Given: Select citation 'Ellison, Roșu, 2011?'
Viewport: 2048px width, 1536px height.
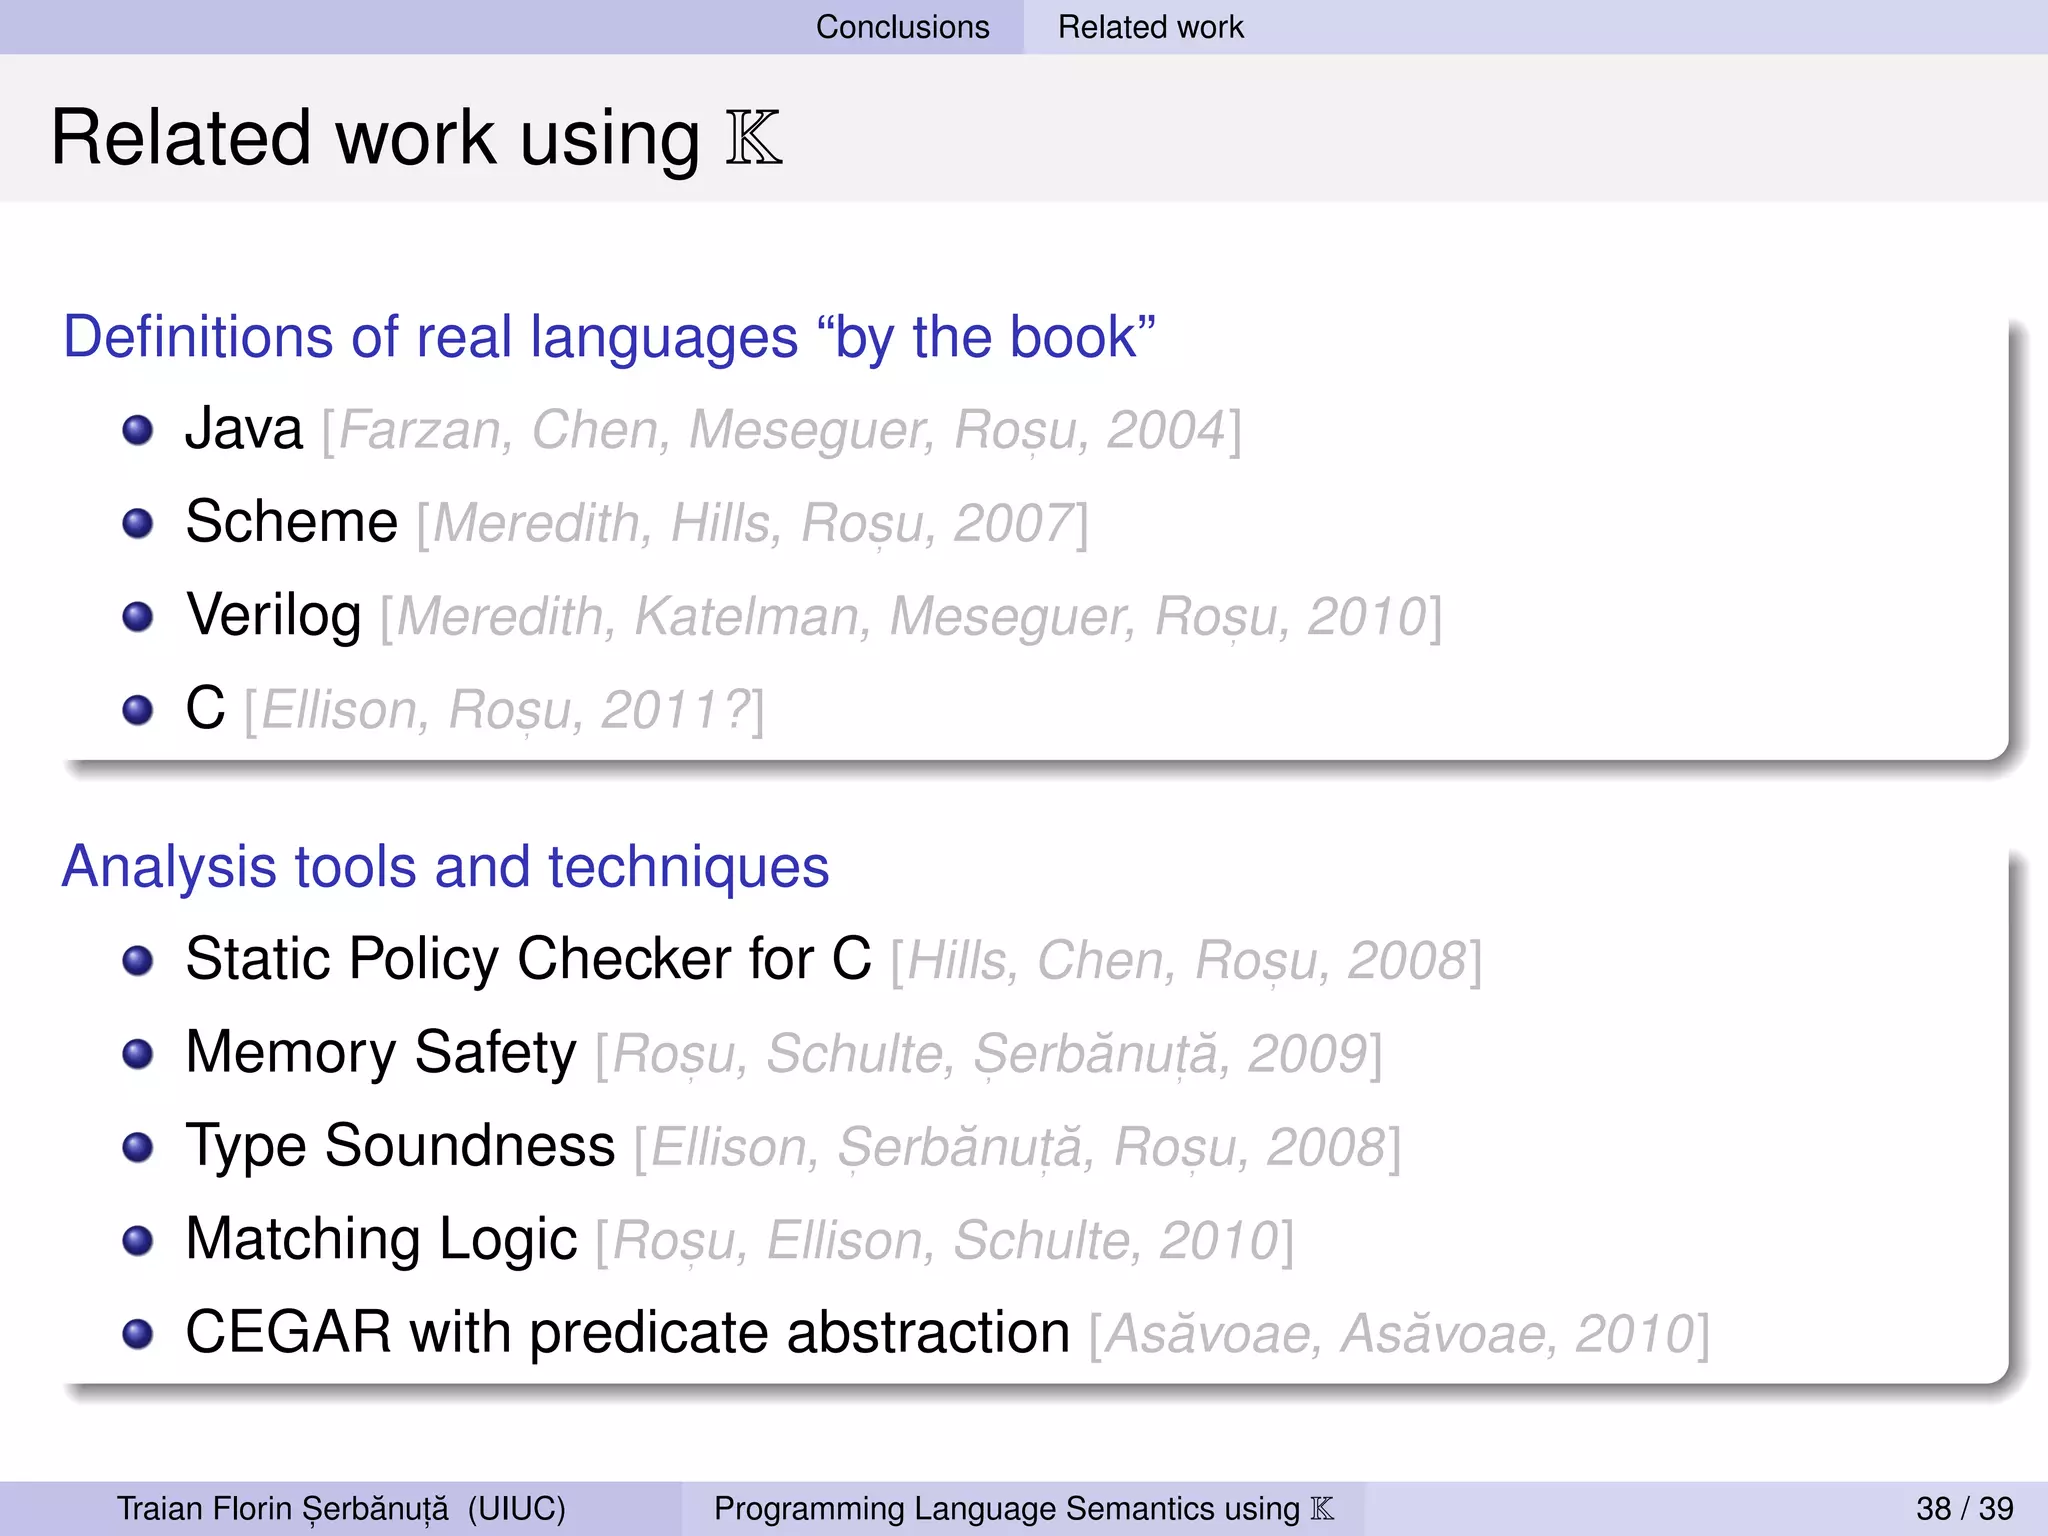Looking at the screenshot, I should coord(505,710).
